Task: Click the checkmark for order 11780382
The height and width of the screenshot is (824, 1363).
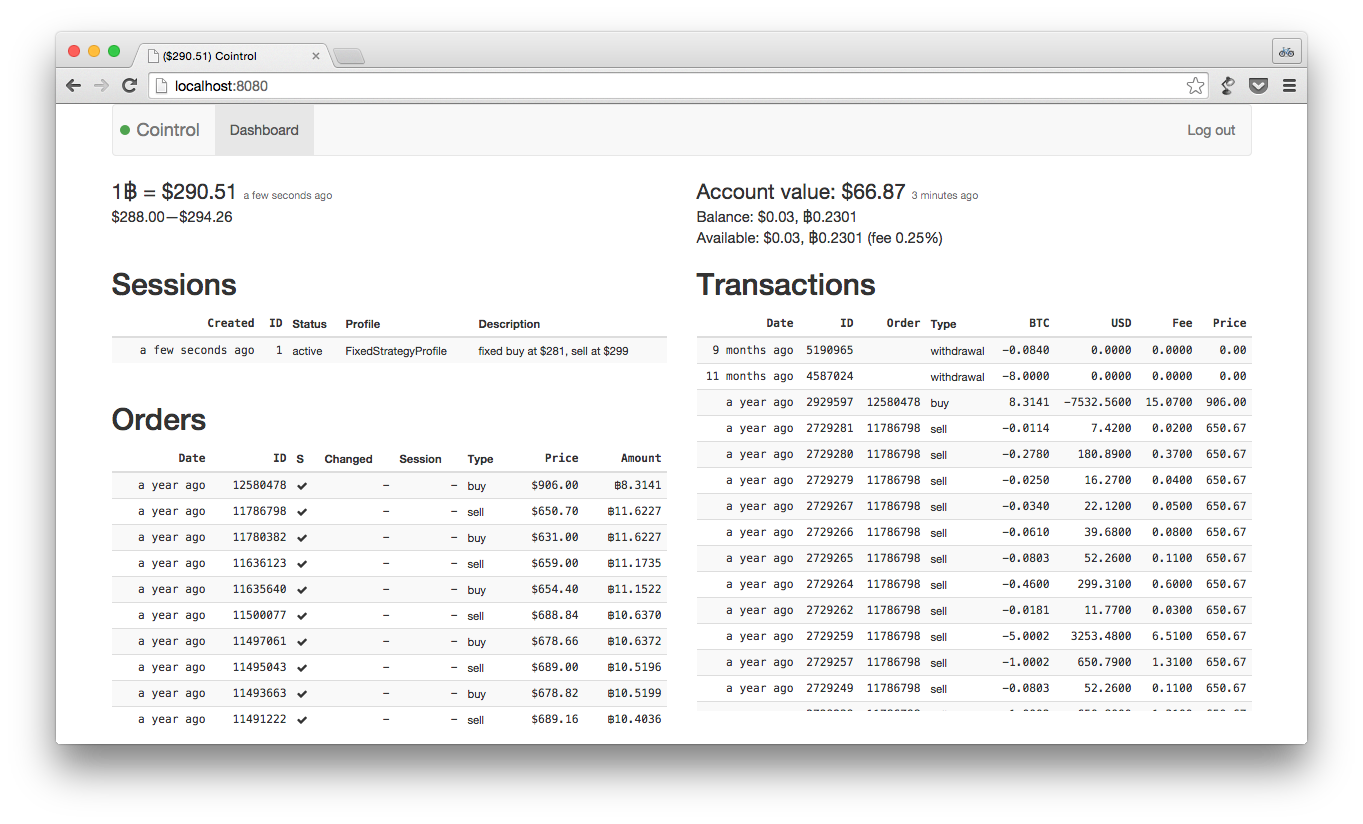Action: click(302, 537)
